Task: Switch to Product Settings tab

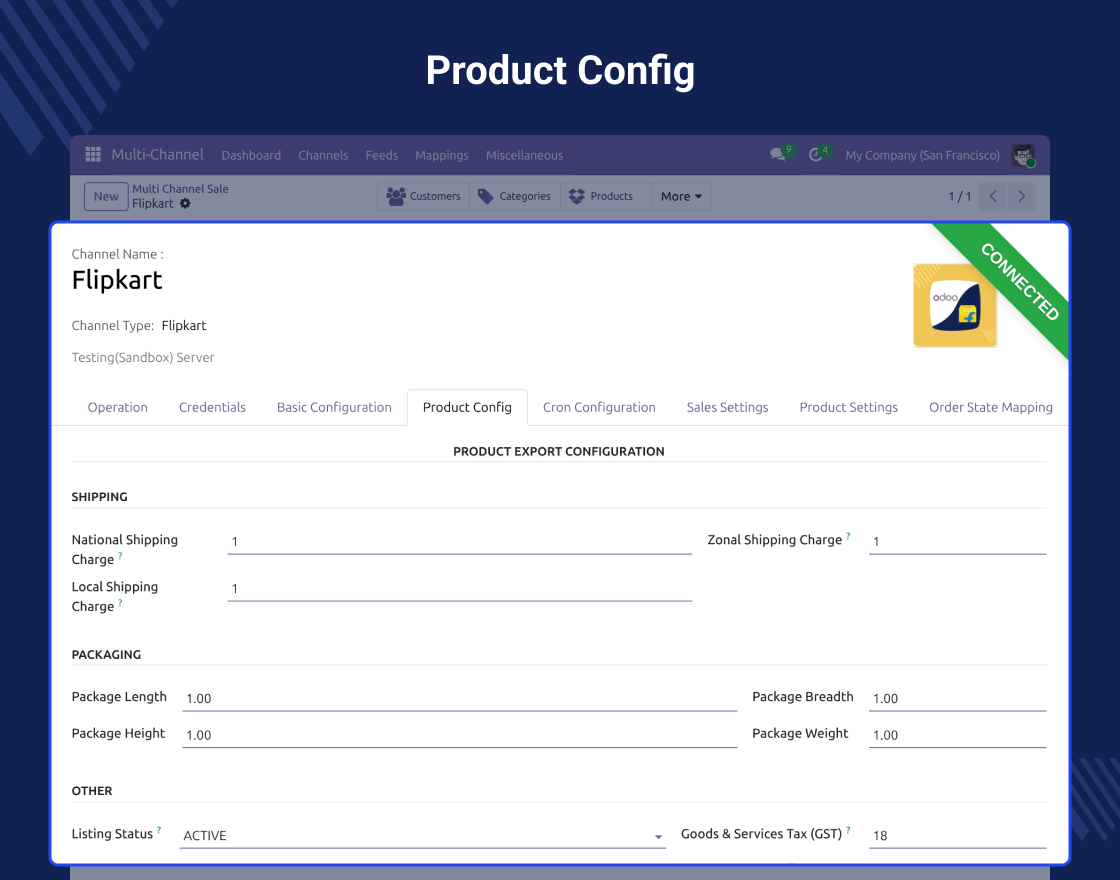Action: [x=849, y=407]
